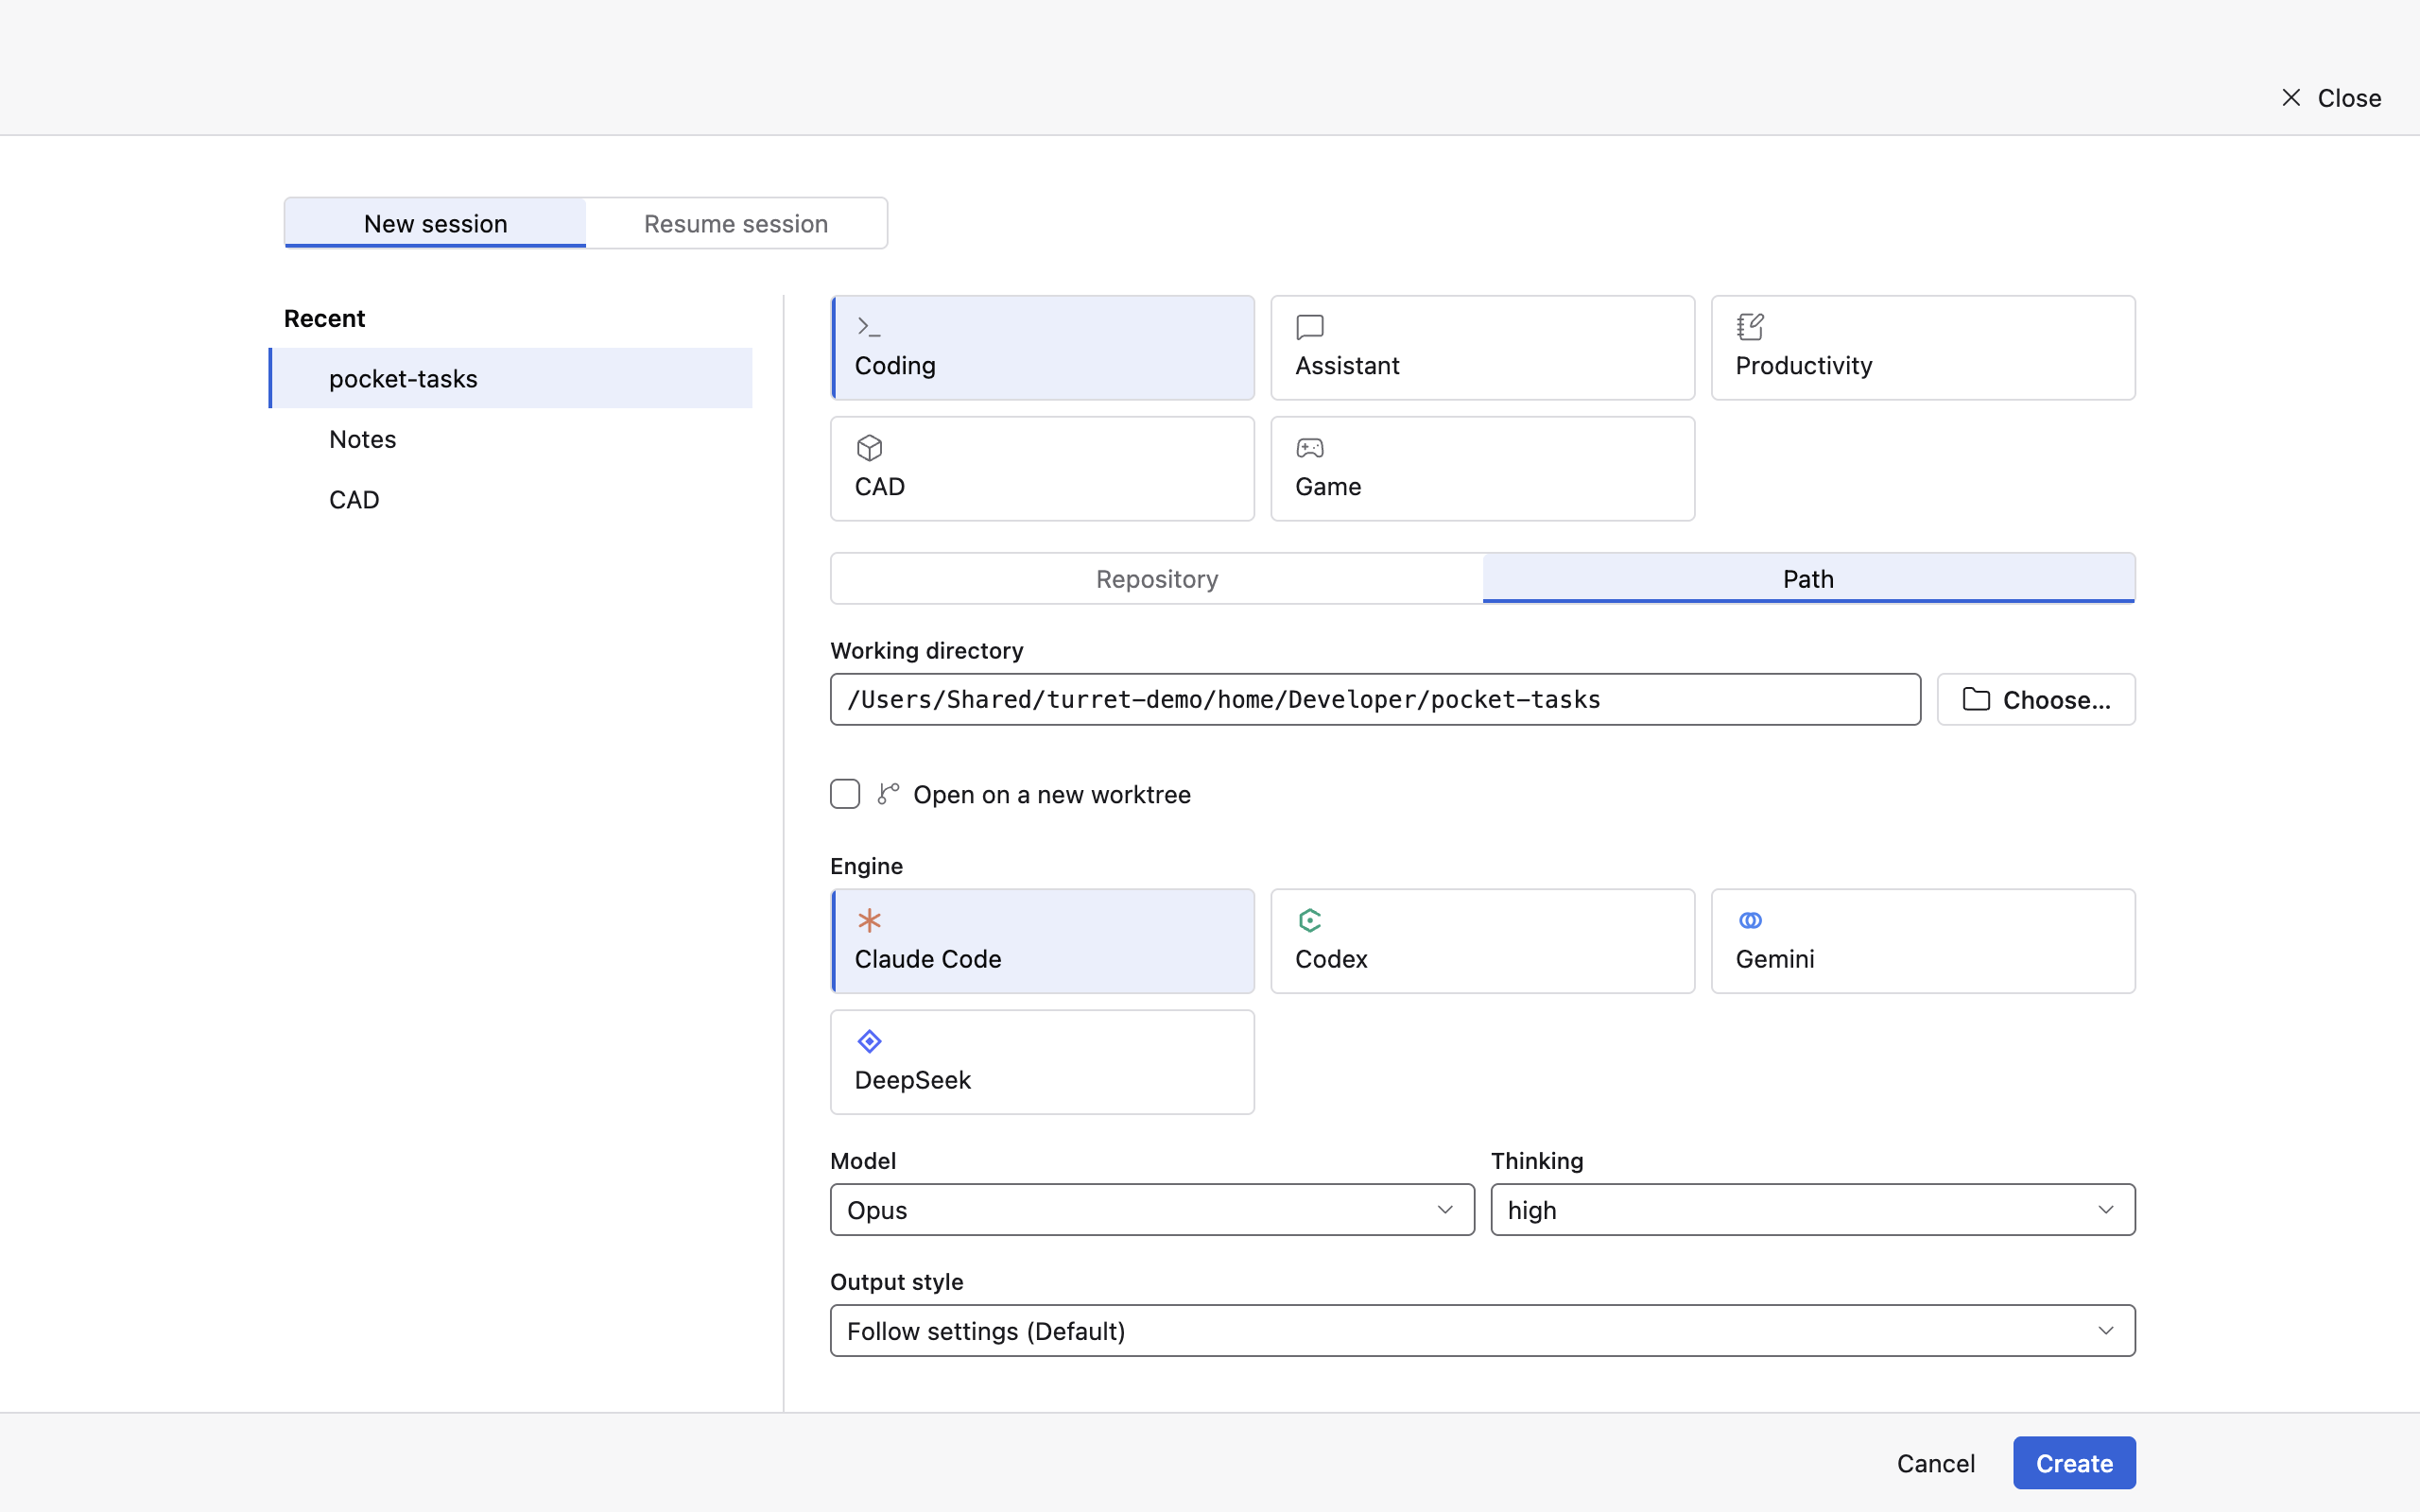Pick the Productivity notepad icon card

1922,347
